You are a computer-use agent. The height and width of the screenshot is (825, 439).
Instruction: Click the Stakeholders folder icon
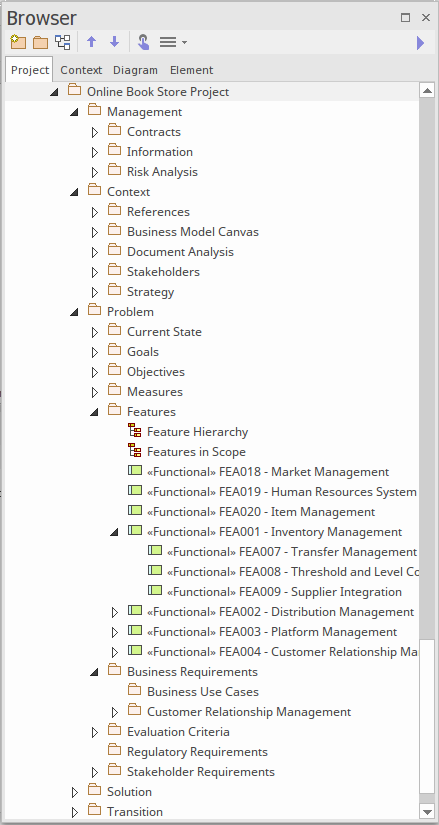pyautogui.click(x=114, y=270)
